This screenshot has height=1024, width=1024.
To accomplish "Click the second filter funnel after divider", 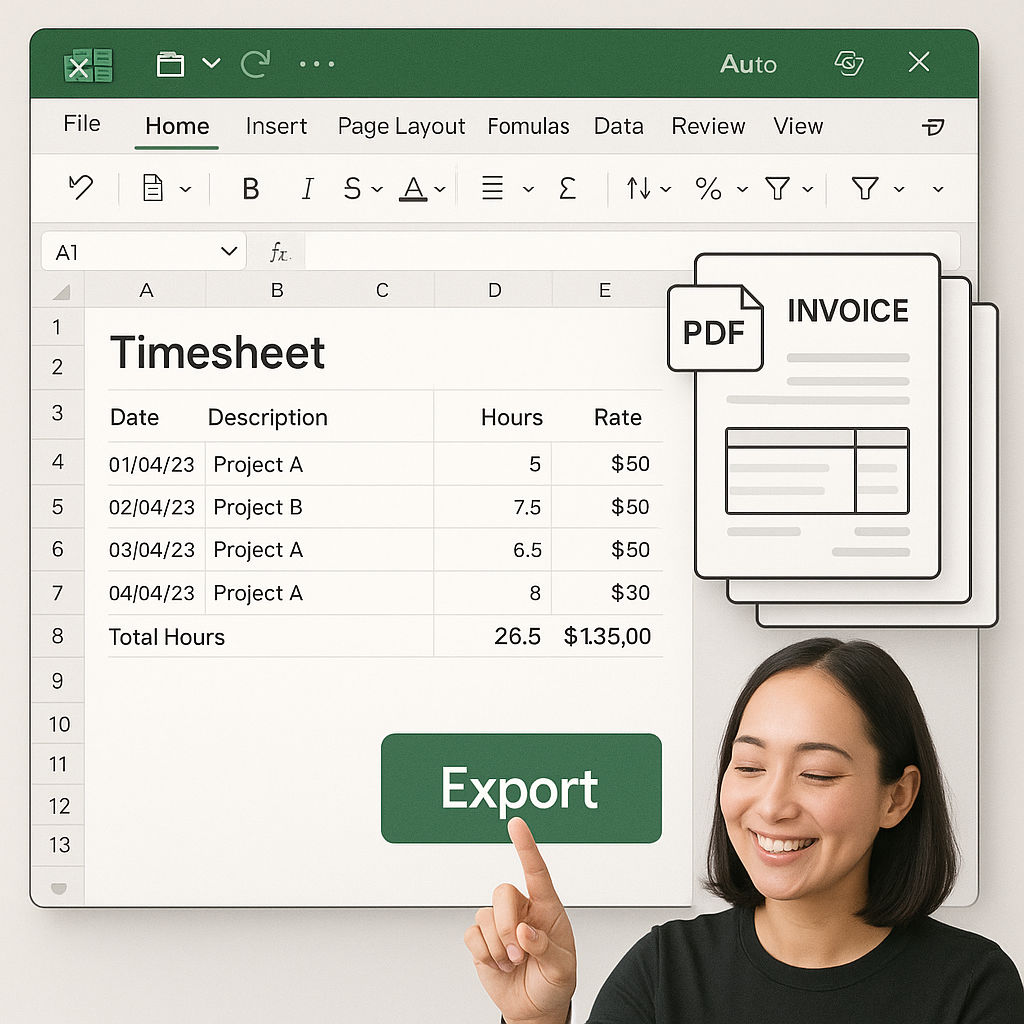I will click(x=865, y=189).
